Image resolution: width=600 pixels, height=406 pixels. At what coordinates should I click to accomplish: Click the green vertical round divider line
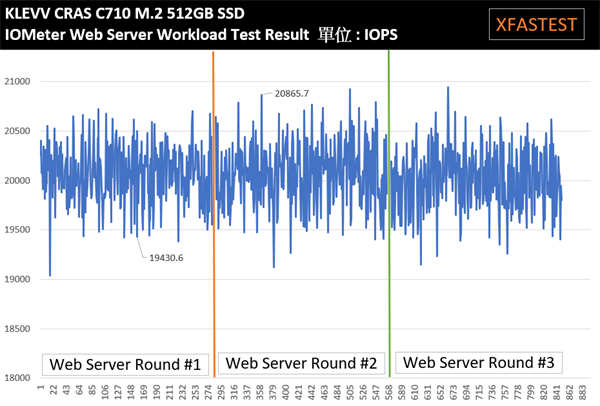389,214
